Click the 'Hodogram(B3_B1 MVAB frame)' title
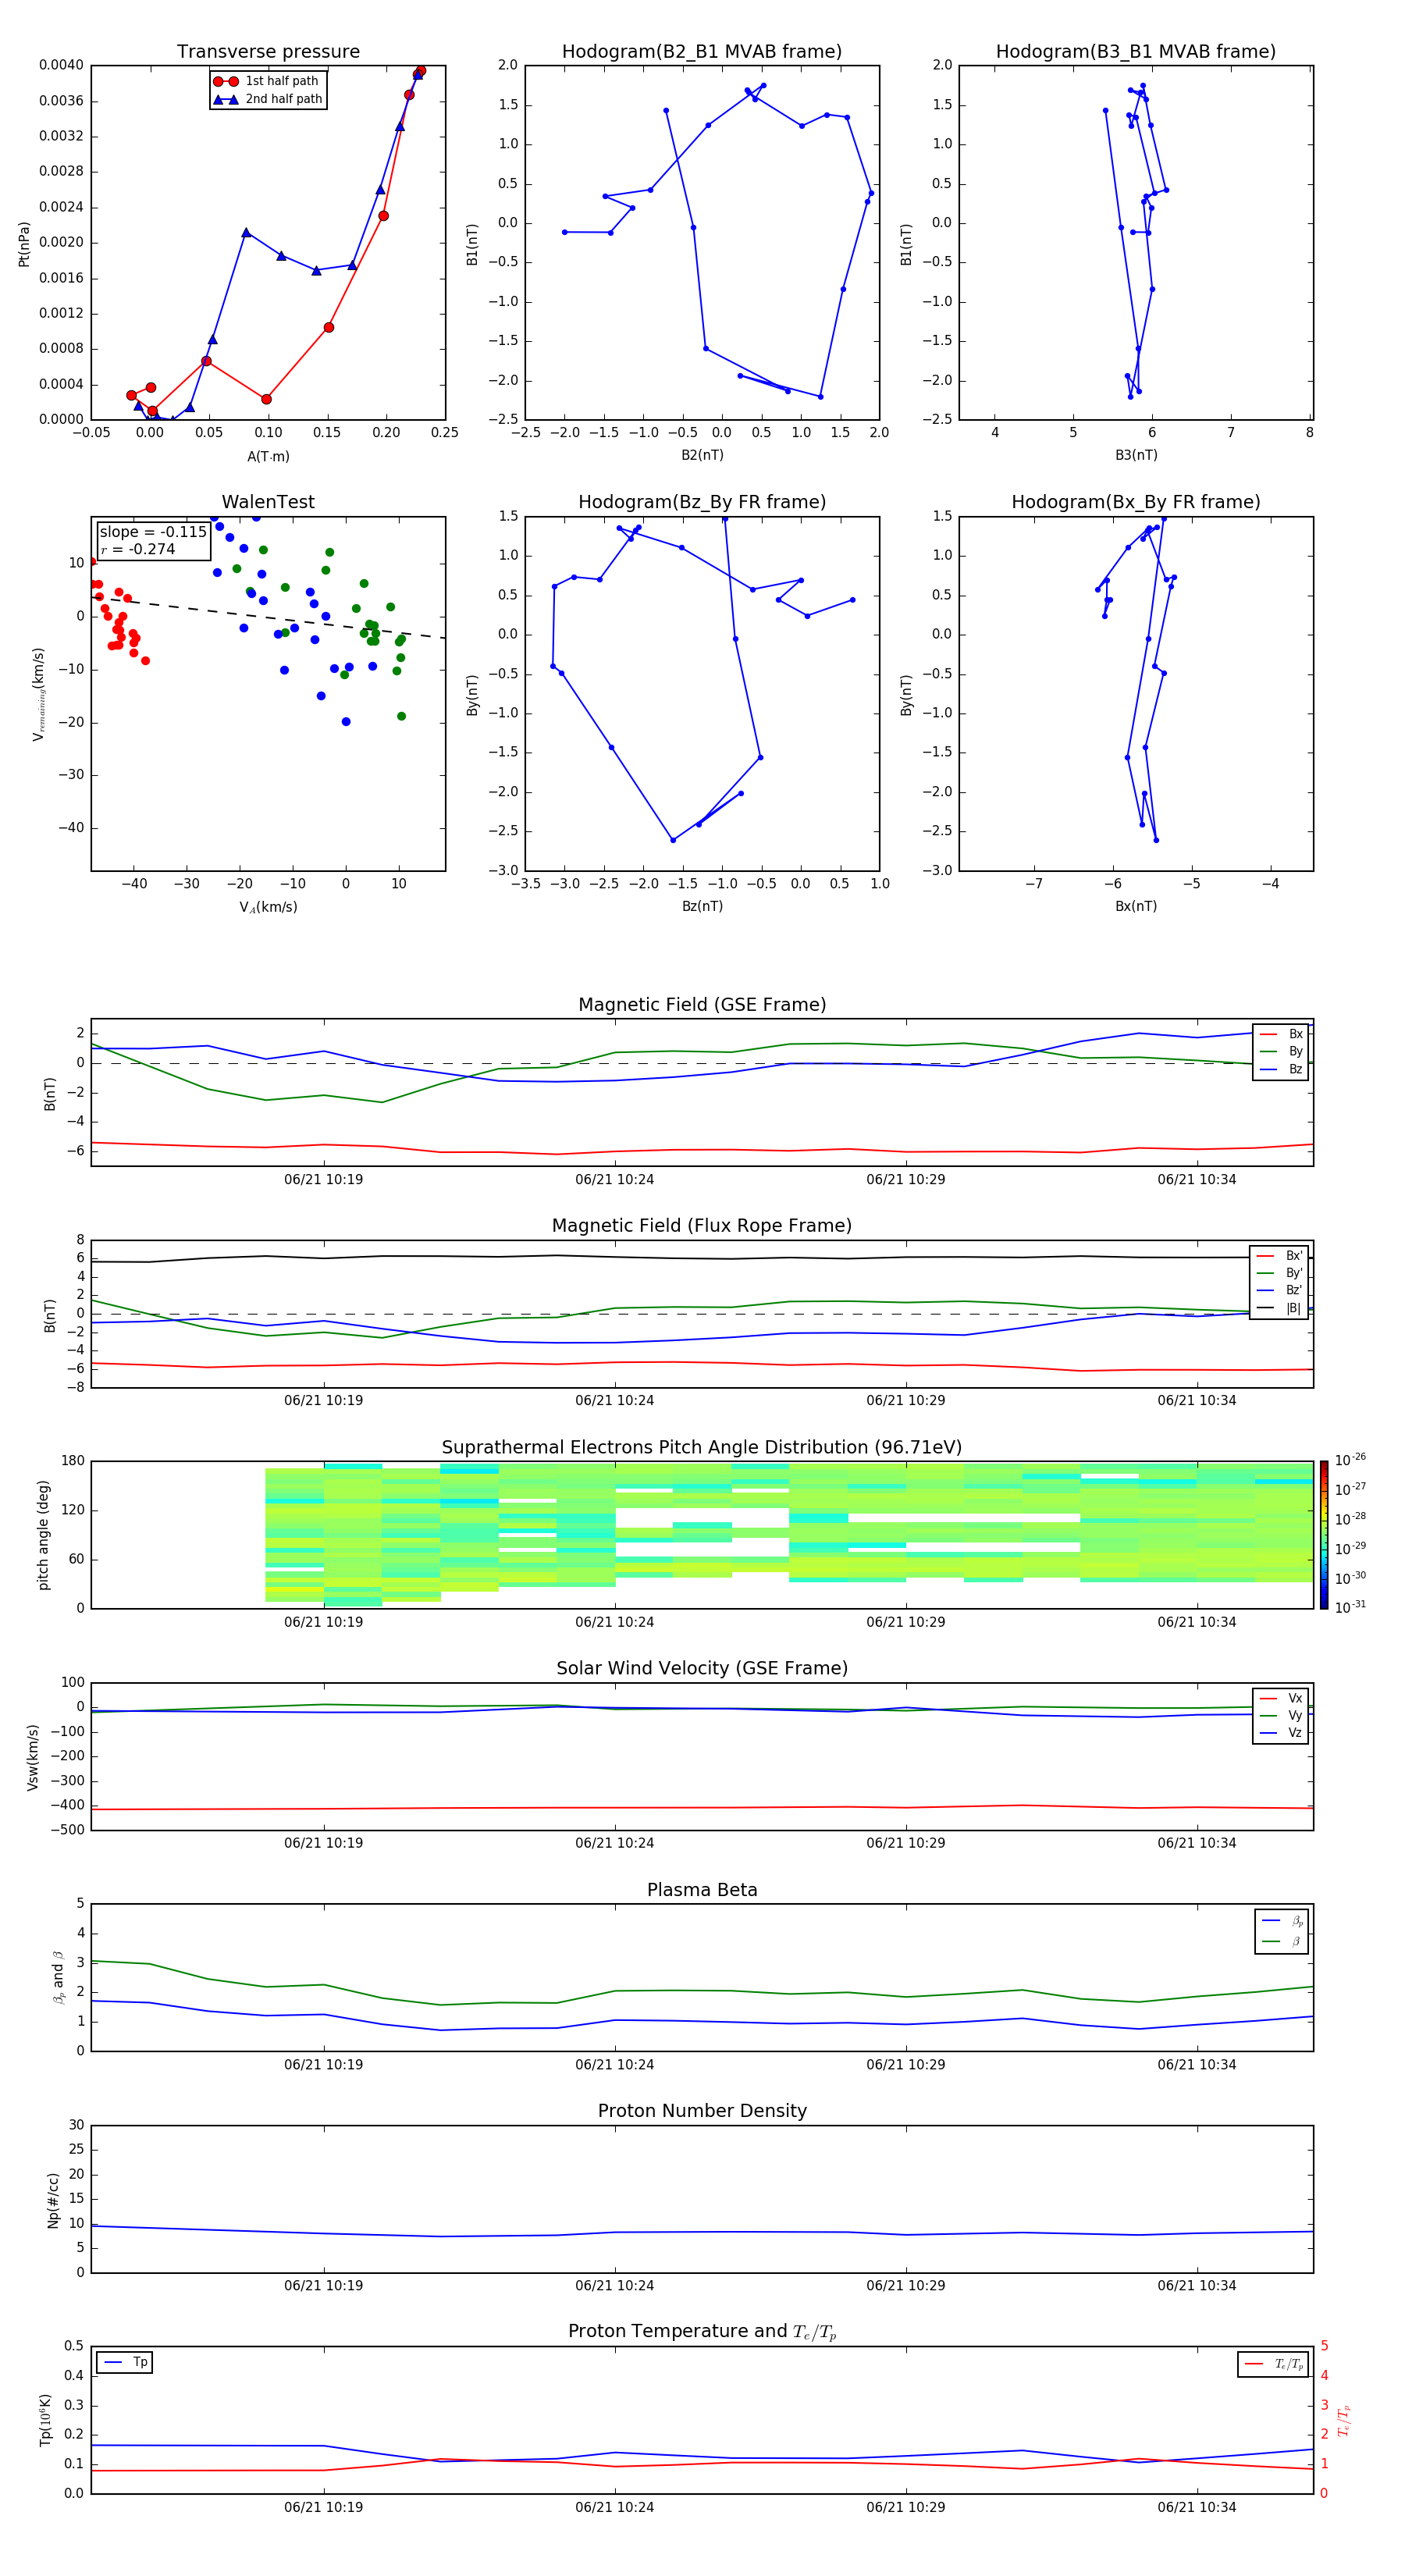 pos(1136,51)
